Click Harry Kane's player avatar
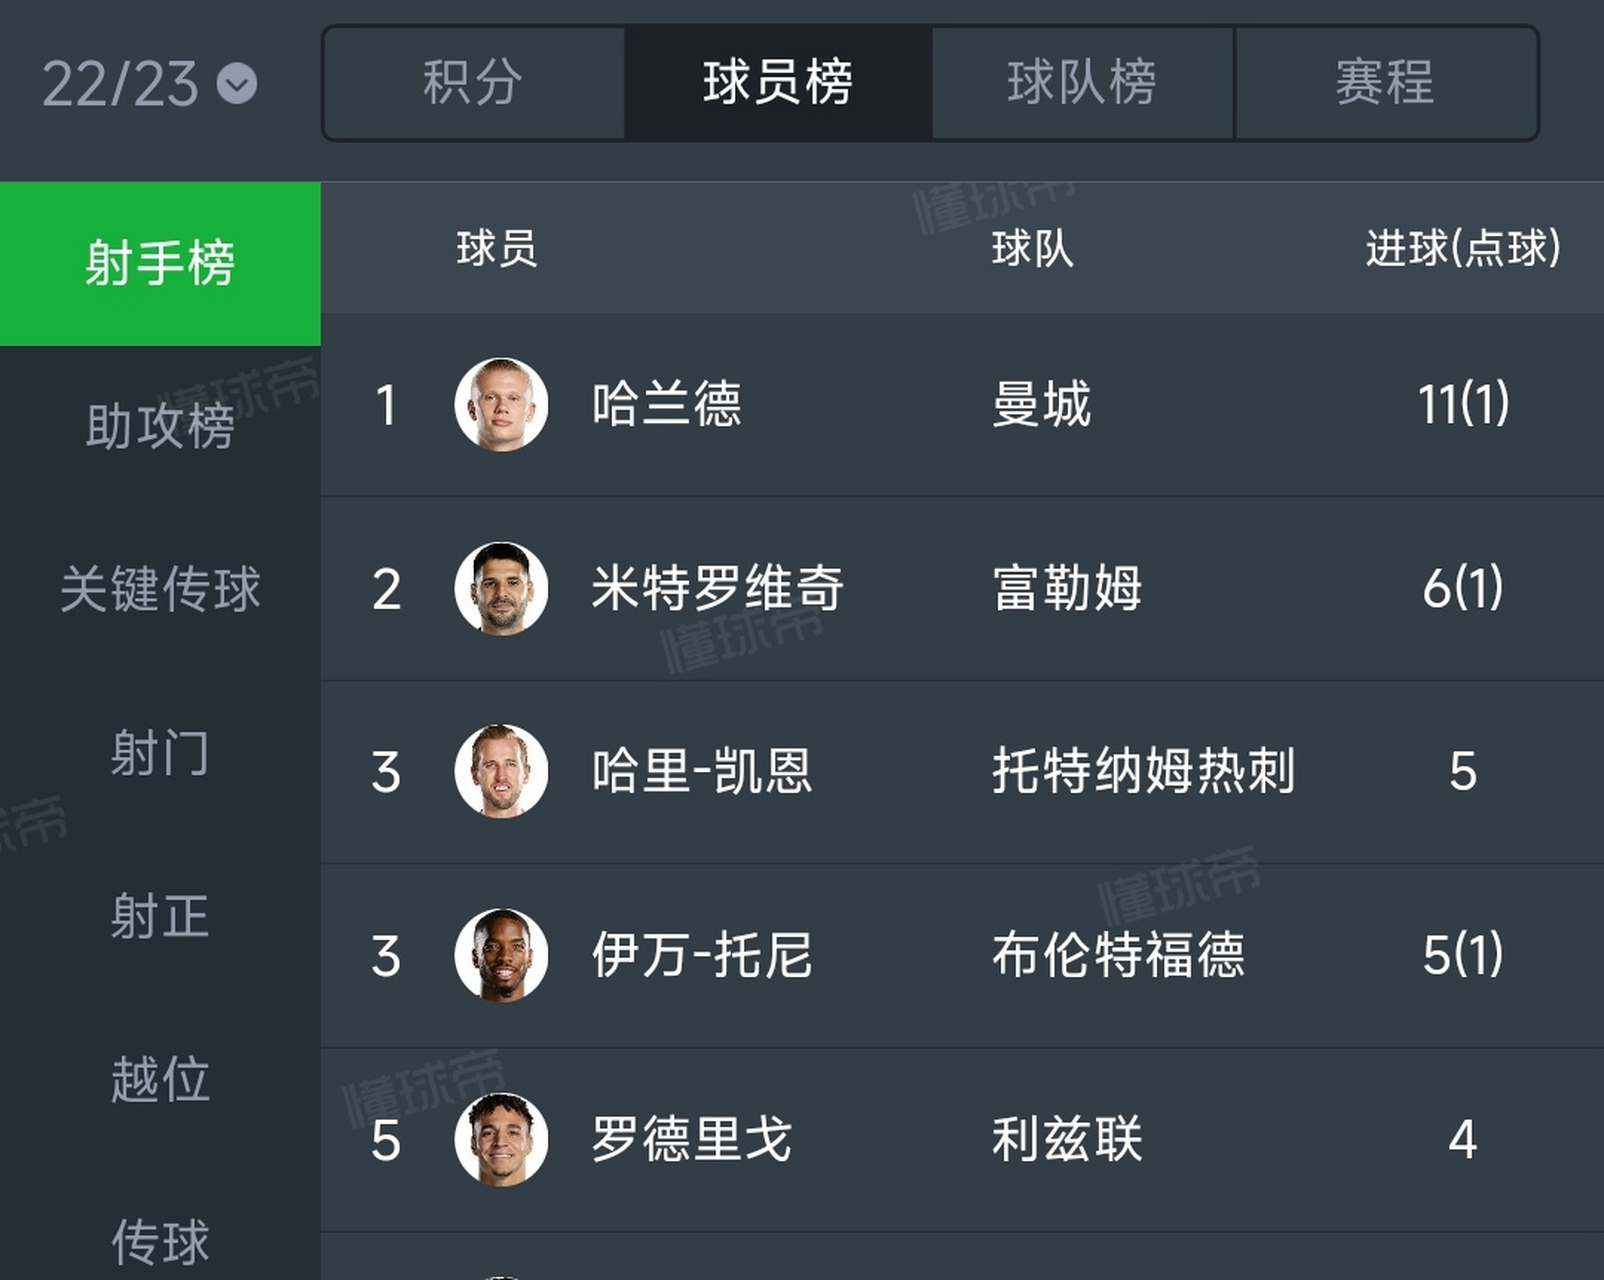The image size is (1604, 1280). pos(502,772)
